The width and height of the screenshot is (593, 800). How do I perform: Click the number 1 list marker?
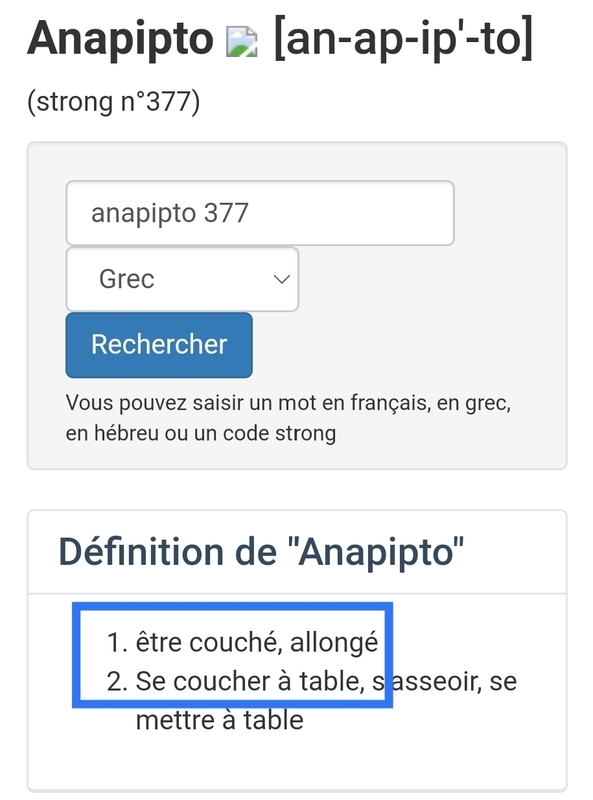[x=117, y=642]
